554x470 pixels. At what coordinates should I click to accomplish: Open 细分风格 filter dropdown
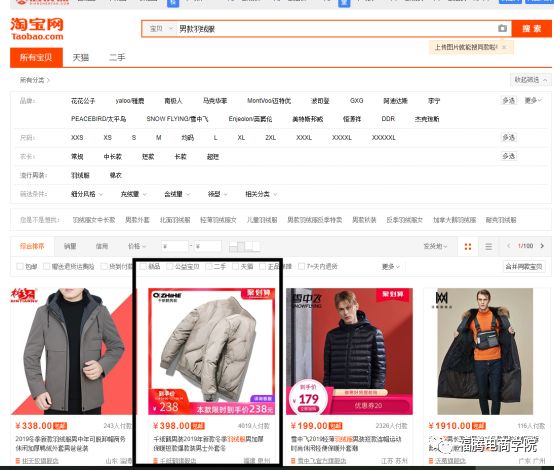click(x=87, y=194)
